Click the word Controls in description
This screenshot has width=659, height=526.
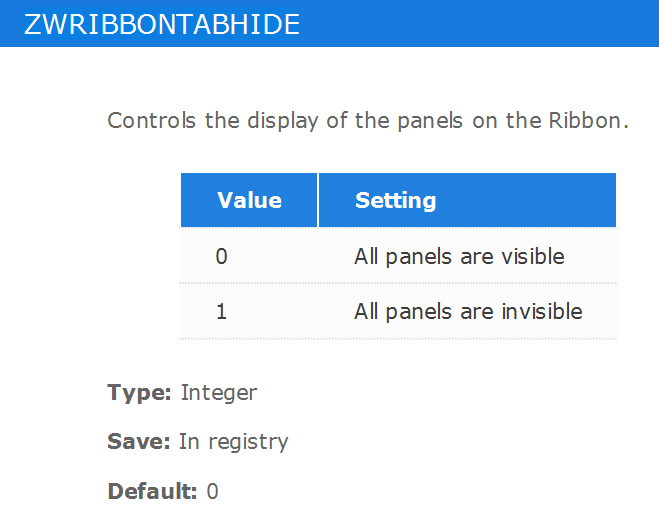pos(152,120)
